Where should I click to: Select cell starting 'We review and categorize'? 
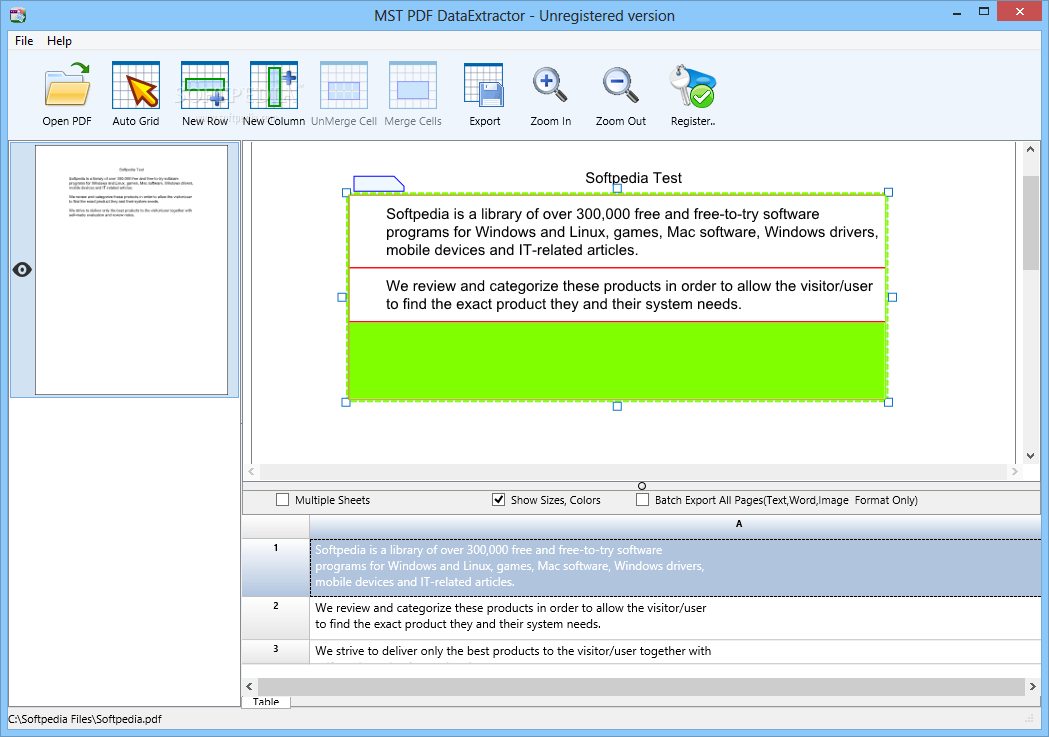click(x=675, y=618)
